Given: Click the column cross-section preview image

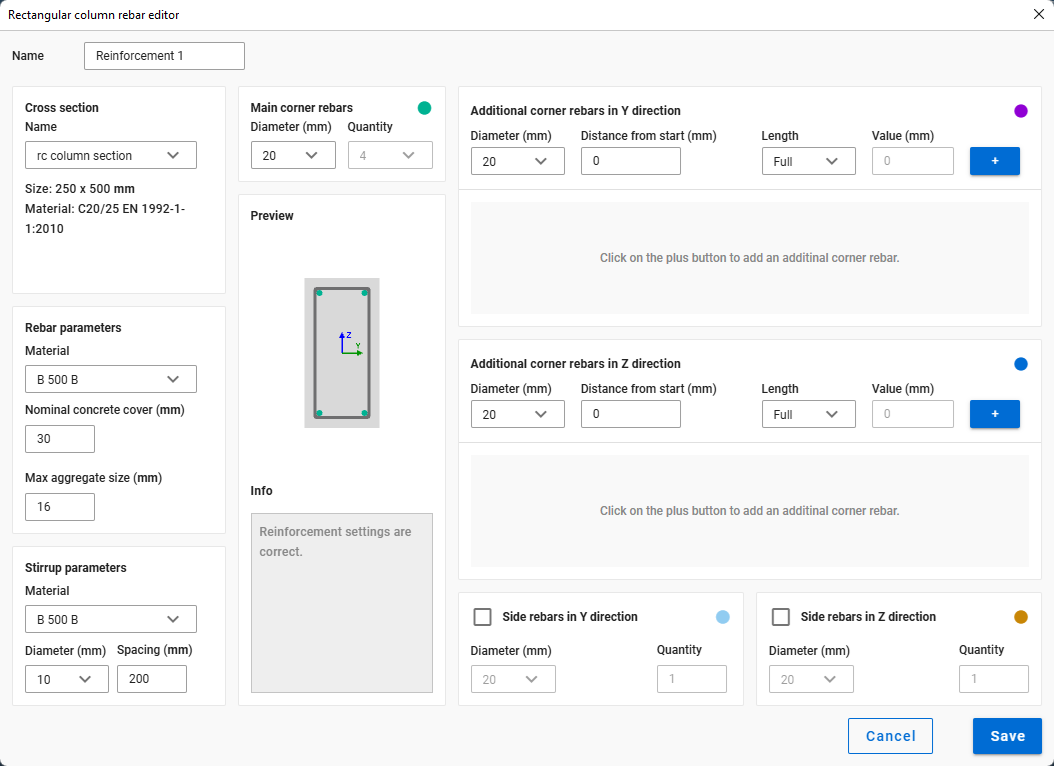Looking at the screenshot, I should (342, 353).
